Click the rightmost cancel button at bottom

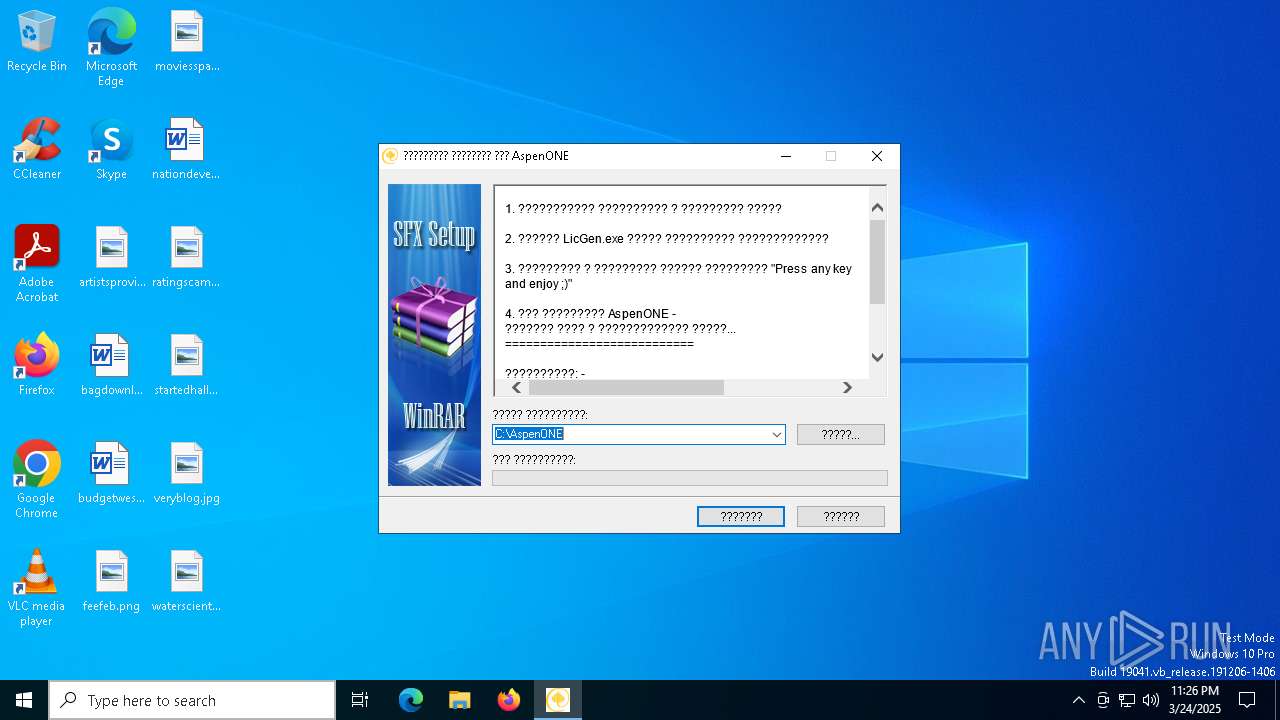pyautogui.click(x=841, y=516)
